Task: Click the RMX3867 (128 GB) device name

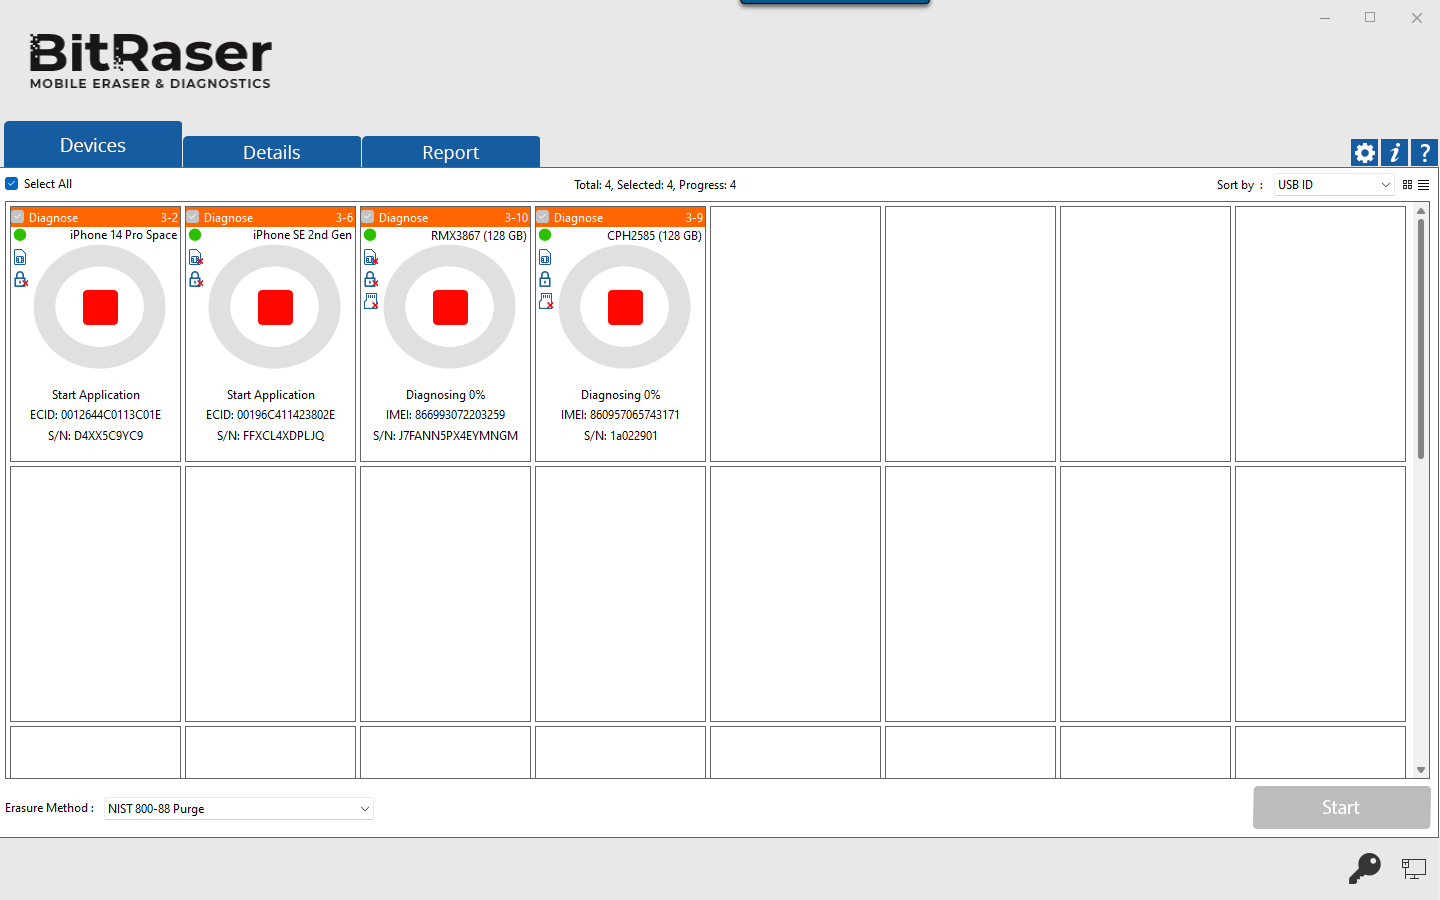Action: [479, 236]
